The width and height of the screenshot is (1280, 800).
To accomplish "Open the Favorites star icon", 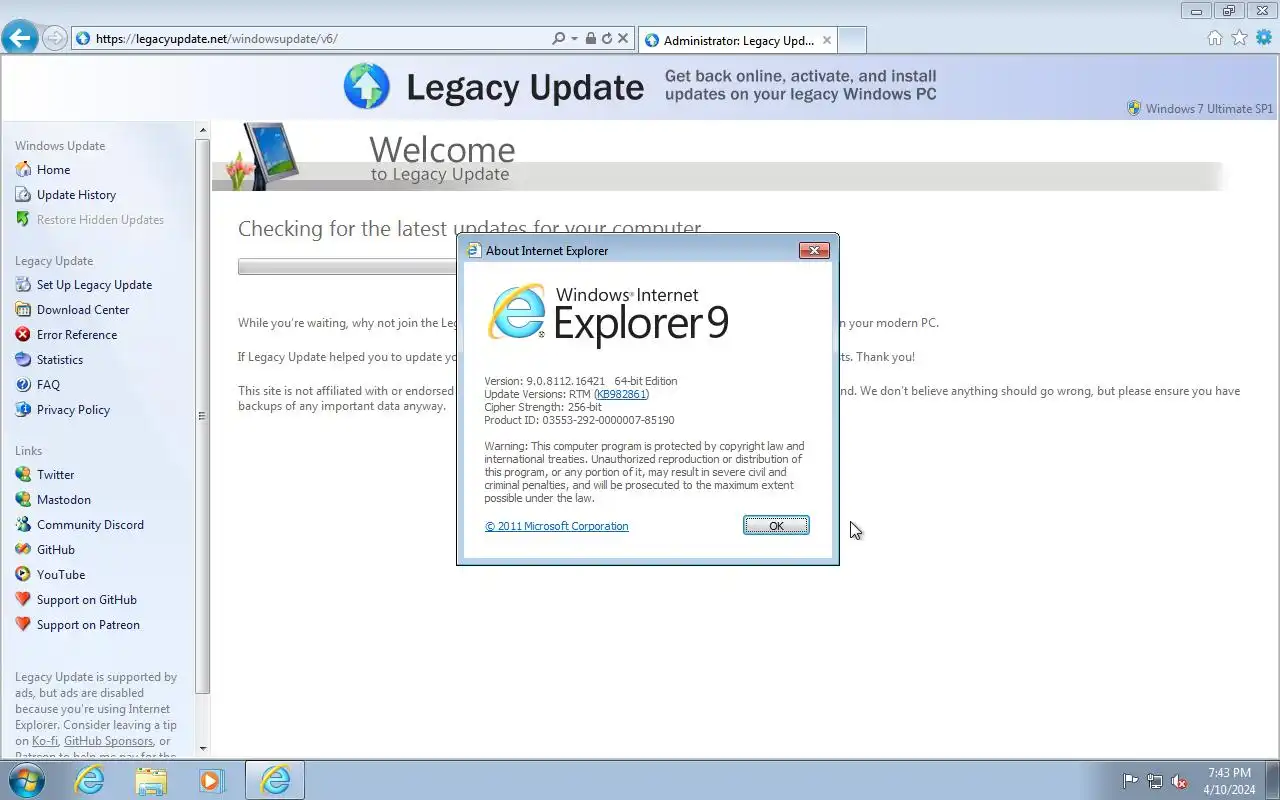I will (1239, 38).
